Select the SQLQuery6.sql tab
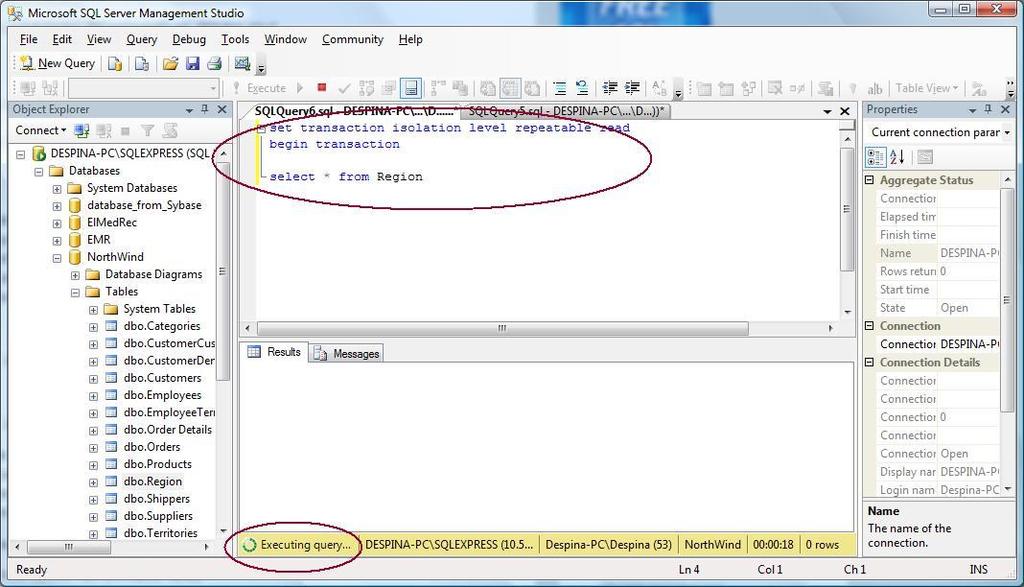 tap(353, 111)
